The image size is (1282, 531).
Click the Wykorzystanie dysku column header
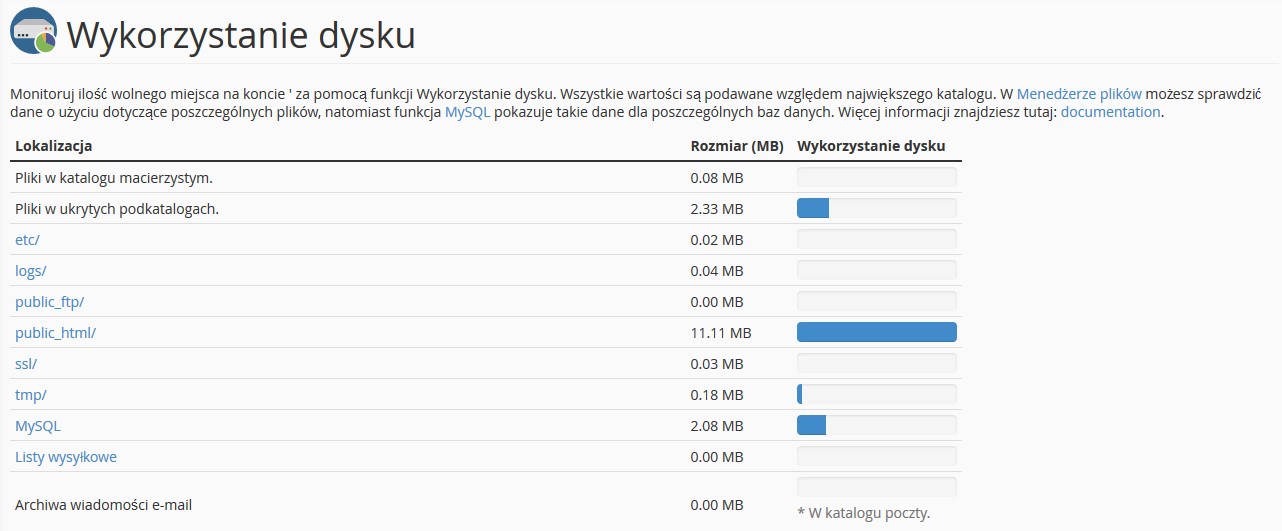(x=871, y=146)
